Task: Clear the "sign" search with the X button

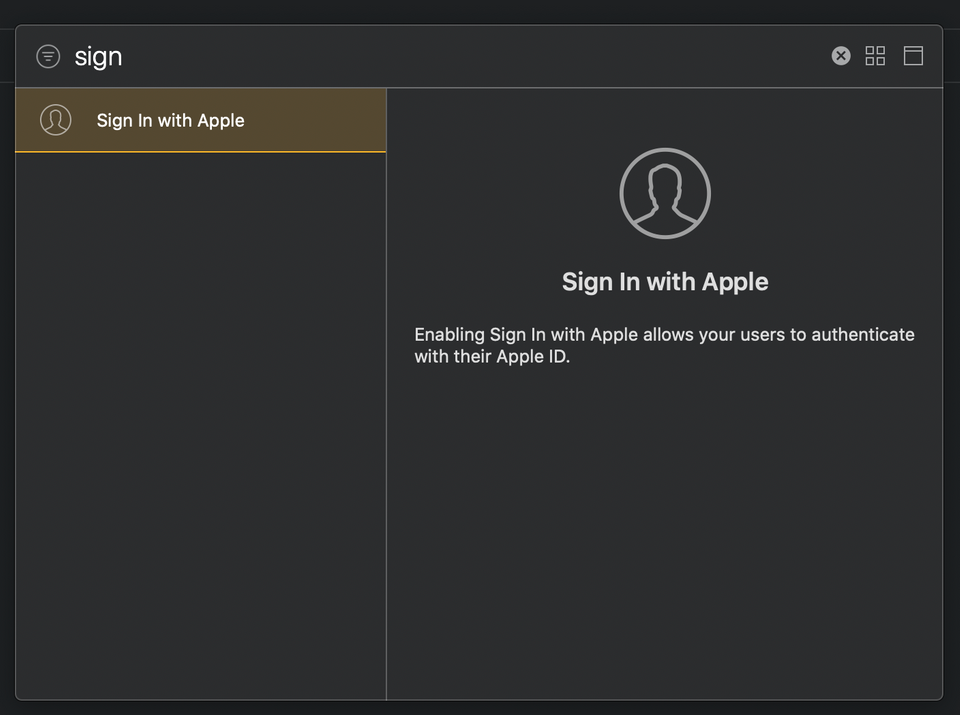Action: click(x=841, y=56)
